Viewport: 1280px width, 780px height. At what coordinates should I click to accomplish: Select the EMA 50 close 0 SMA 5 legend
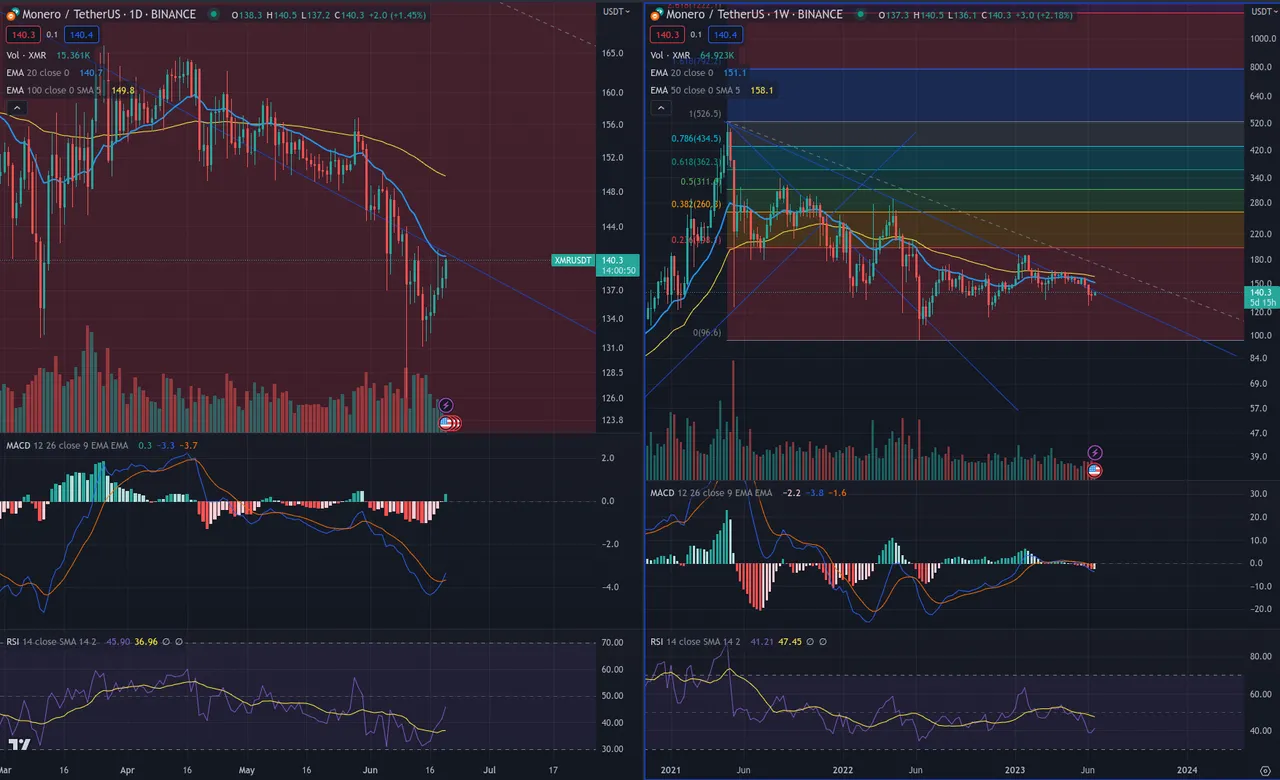tap(696, 90)
